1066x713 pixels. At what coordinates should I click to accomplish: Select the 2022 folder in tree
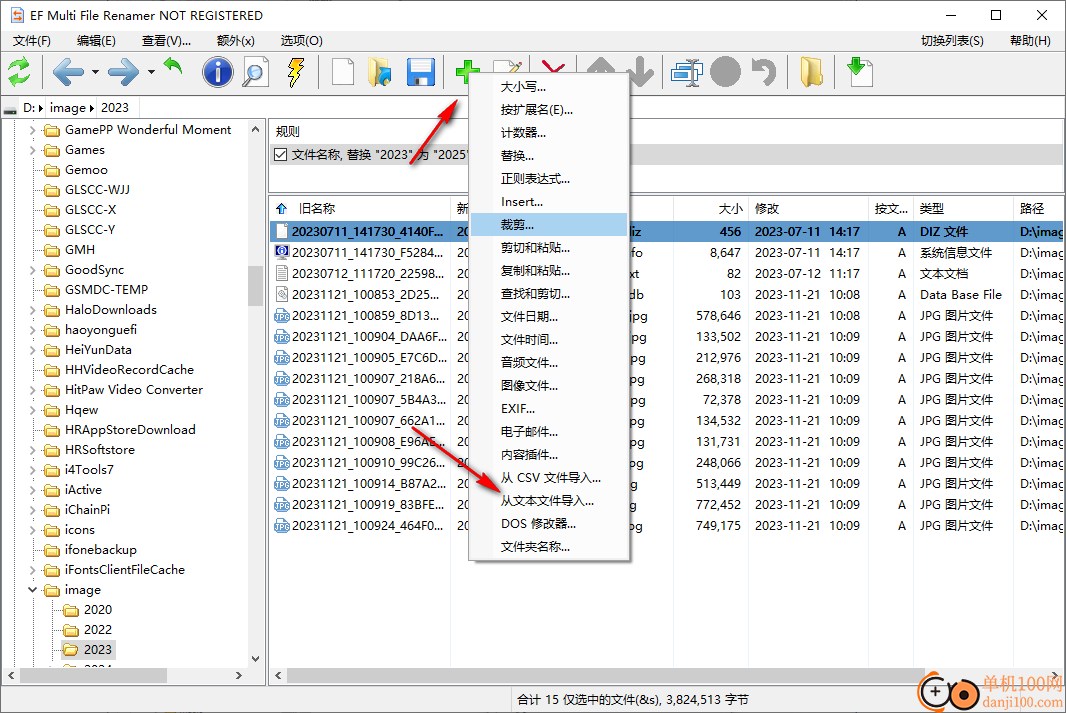(x=98, y=630)
